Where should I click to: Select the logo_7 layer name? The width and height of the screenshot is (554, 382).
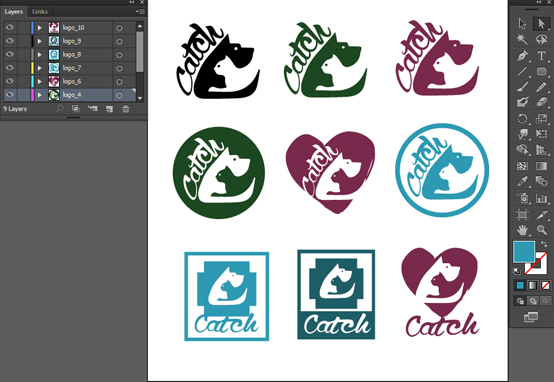point(72,68)
